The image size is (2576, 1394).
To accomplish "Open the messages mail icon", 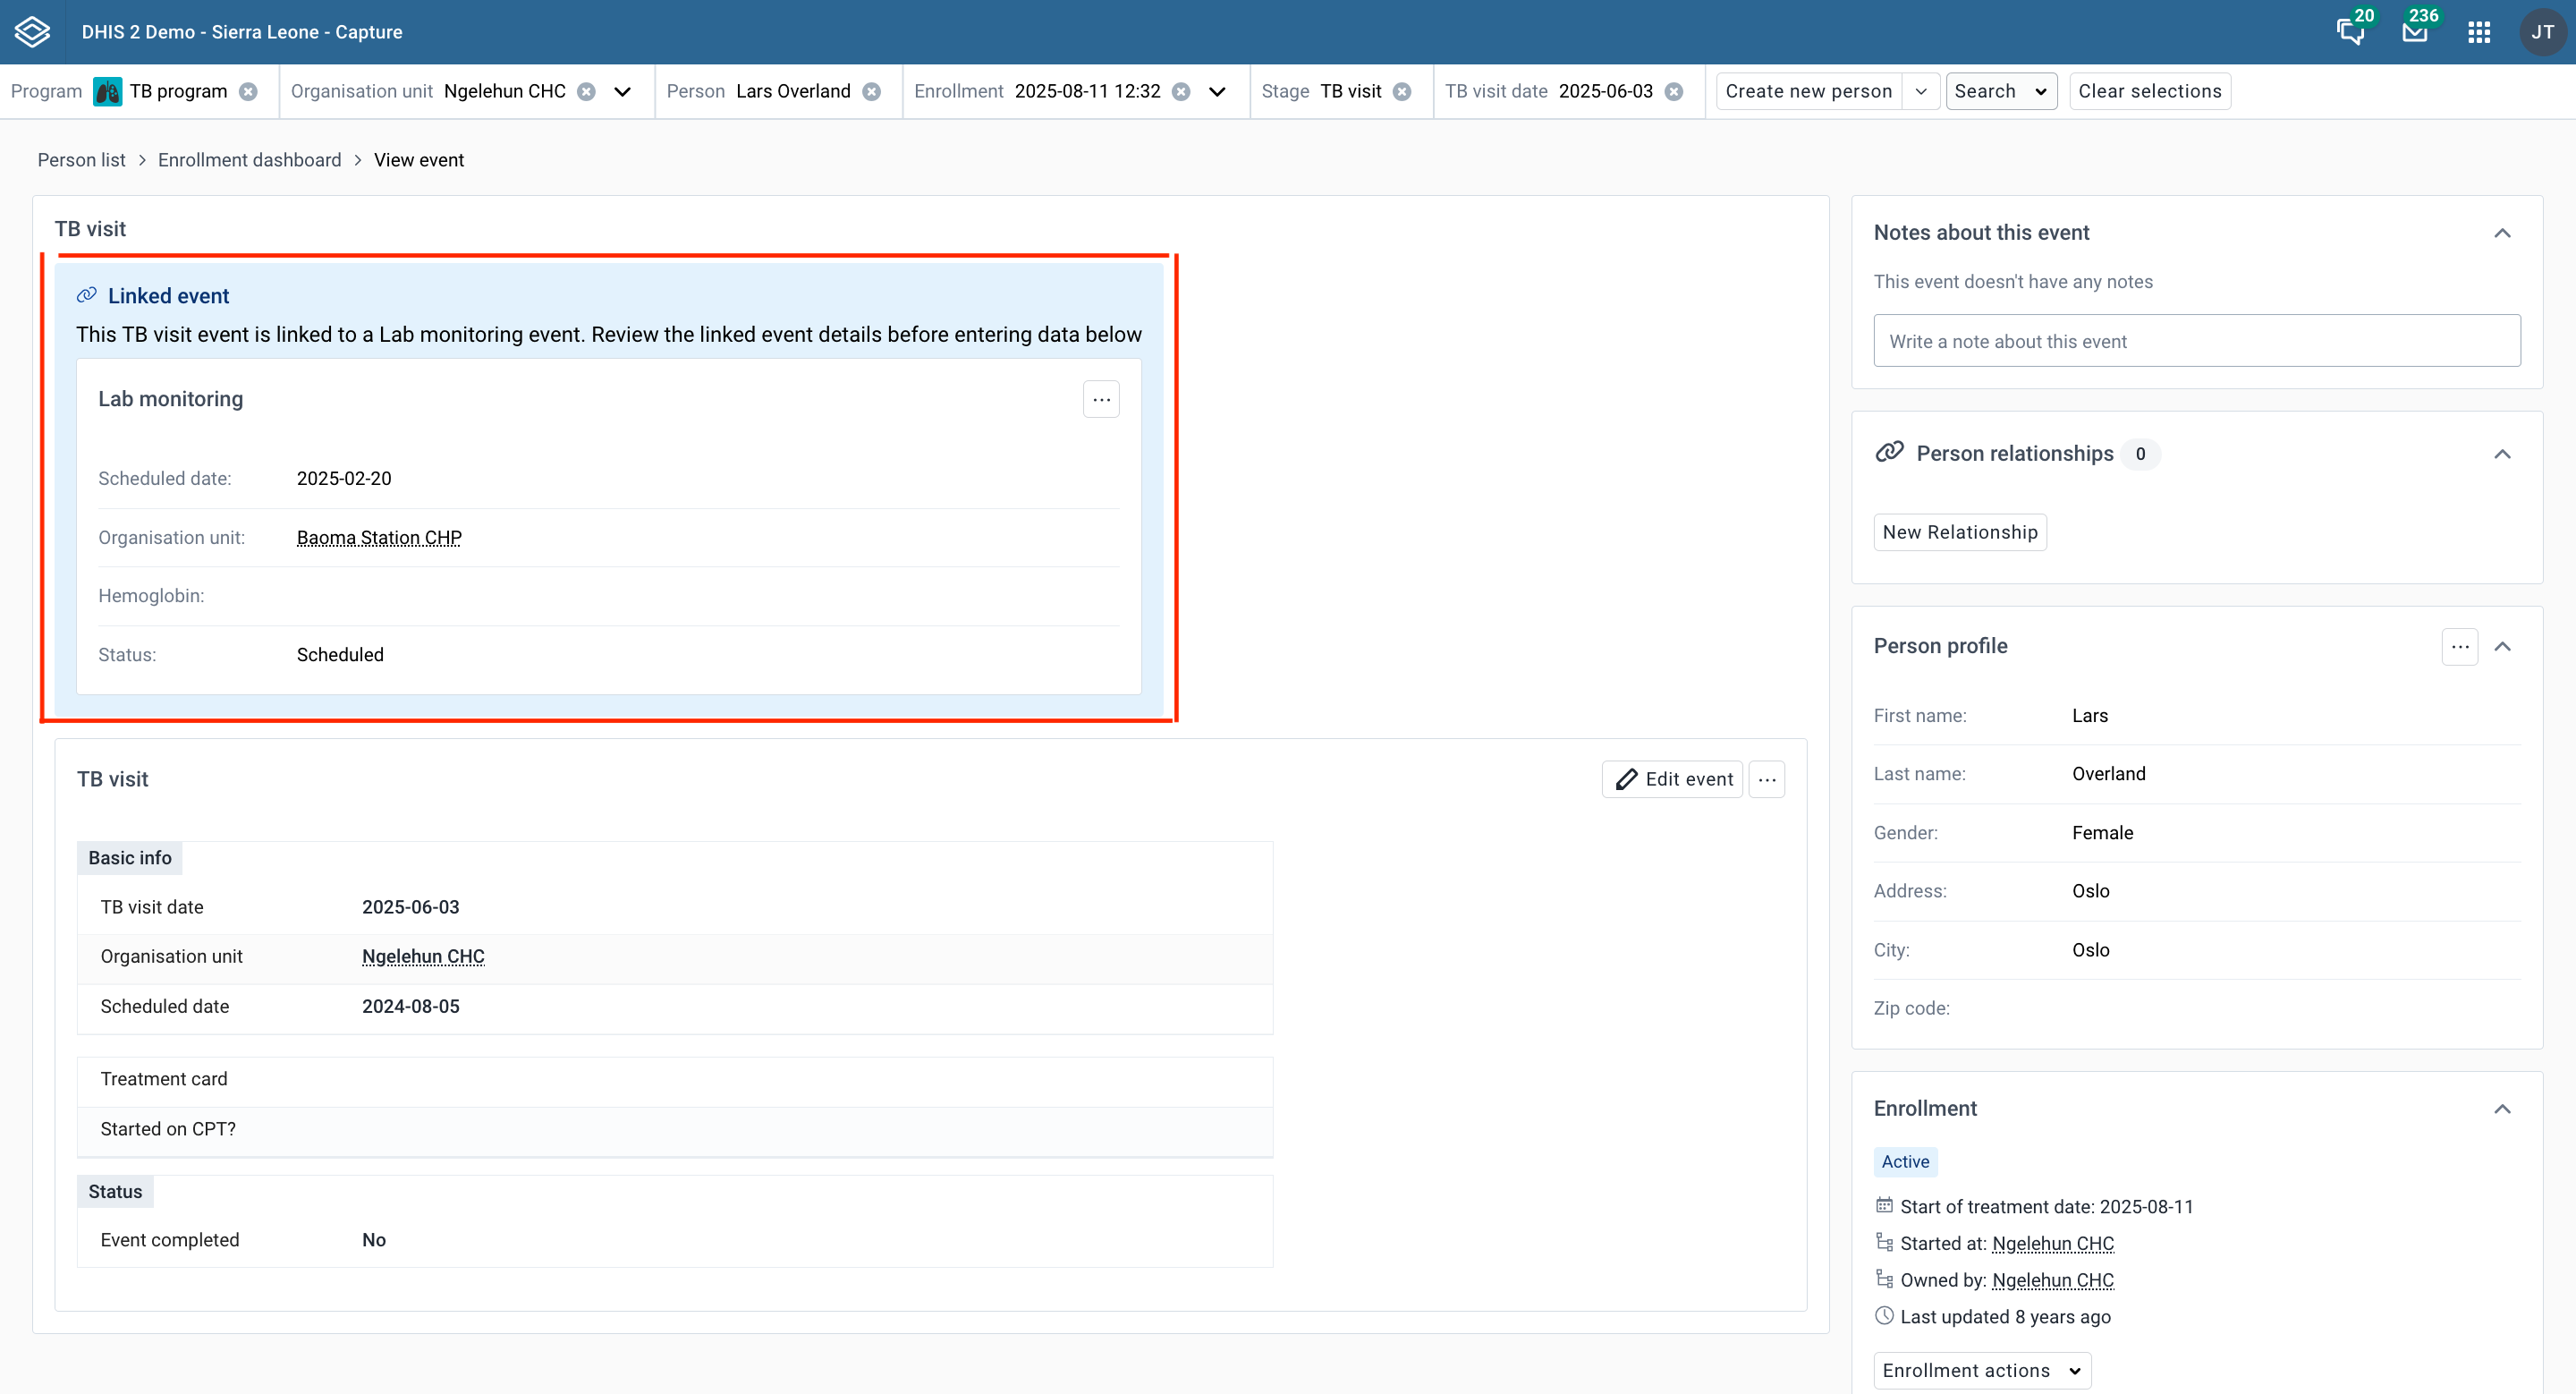I will coord(2414,32).
